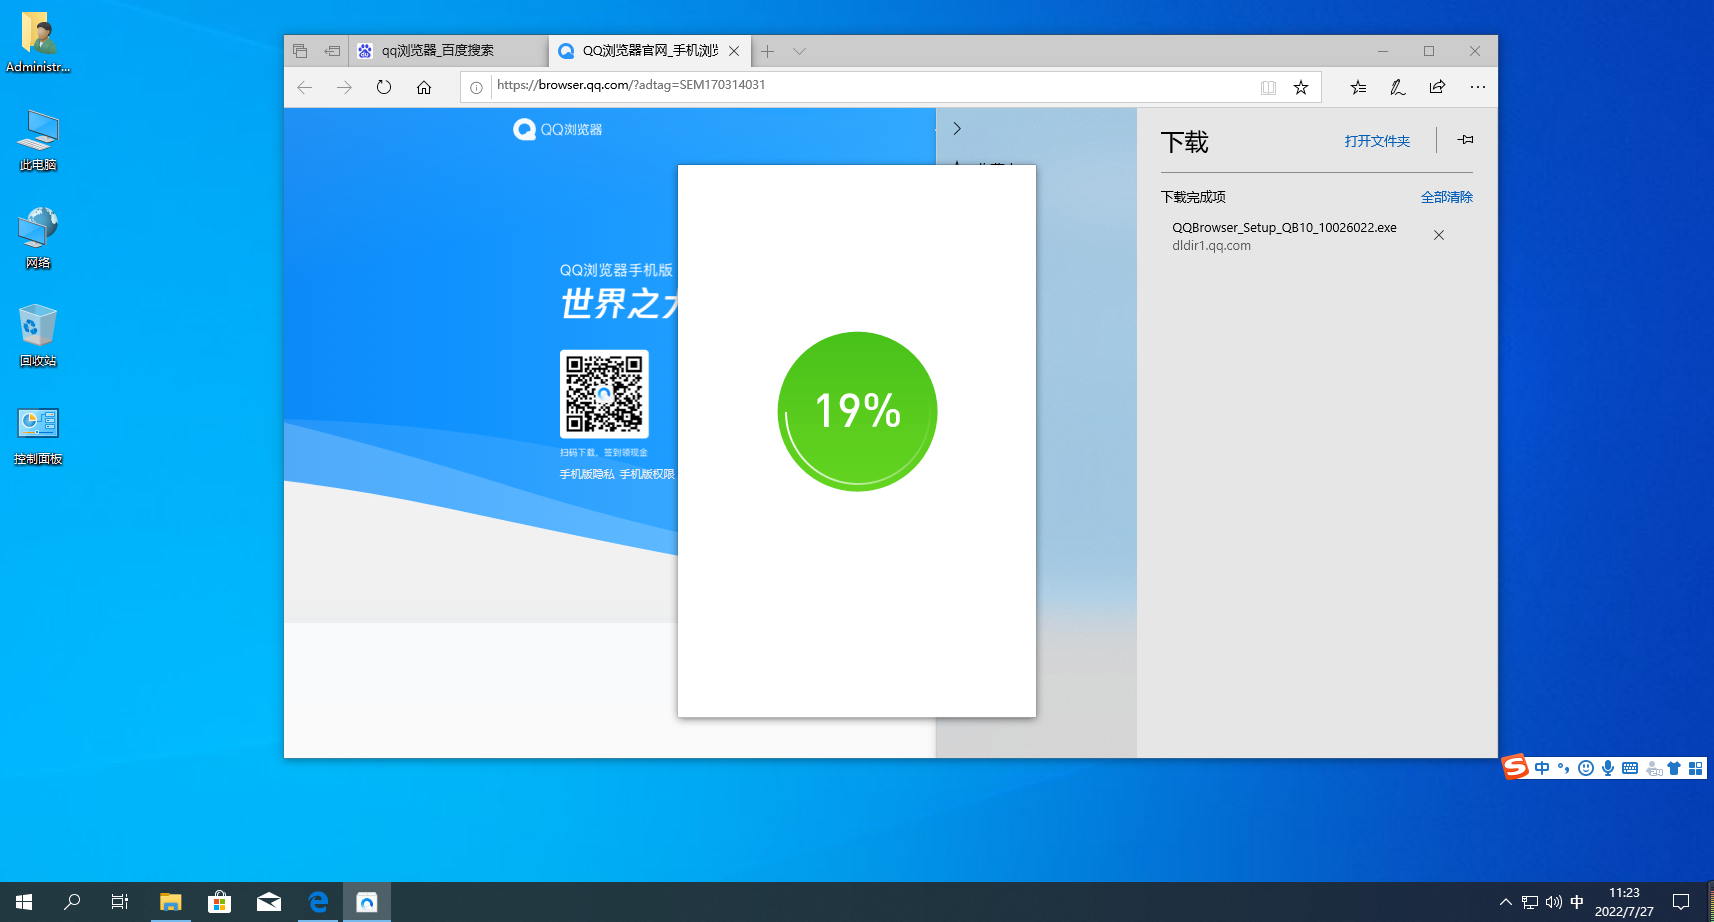Toggle Sogou punctuation mode
Viewport: 1714px width, 922px height.
click(x=1564, y=768)
